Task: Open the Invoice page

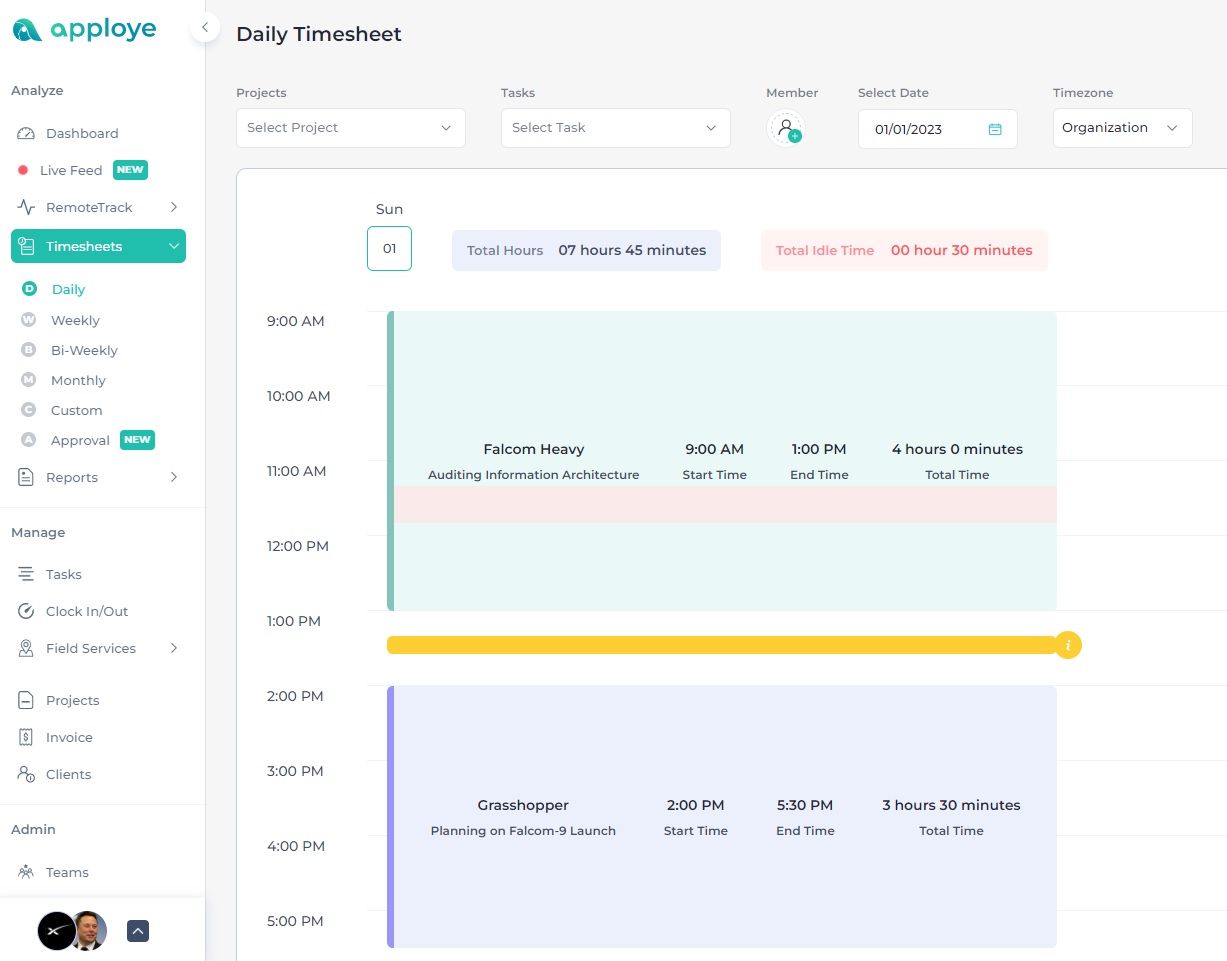Action: [69, 737]
